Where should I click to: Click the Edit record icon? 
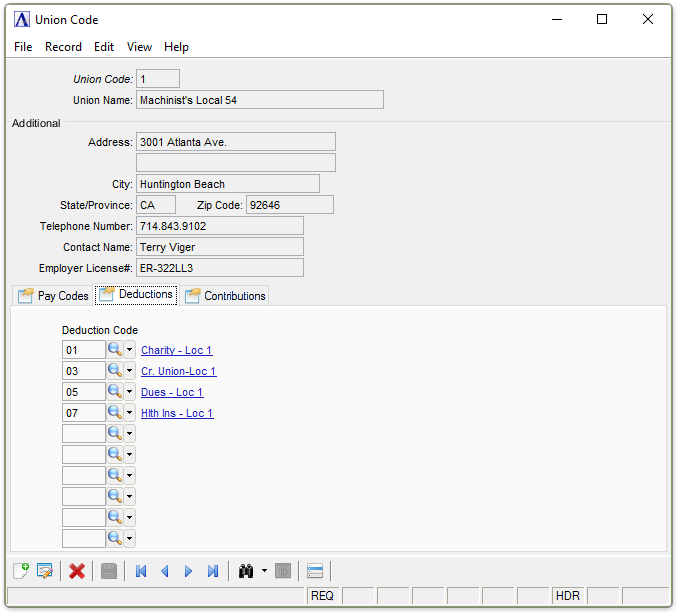pos(45,571)
